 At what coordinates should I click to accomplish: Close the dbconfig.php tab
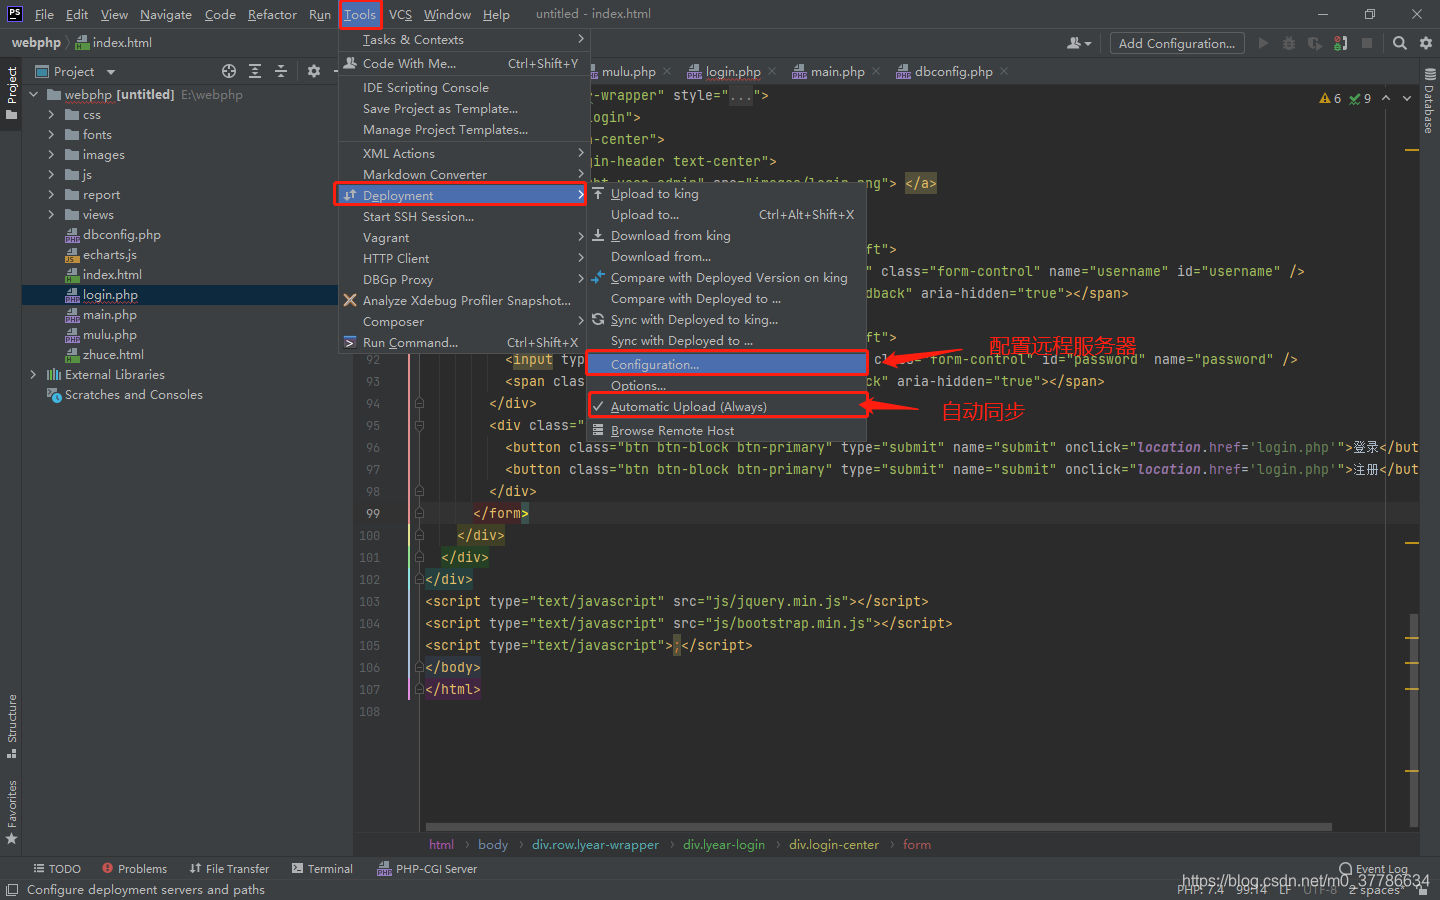[1004, 71]
